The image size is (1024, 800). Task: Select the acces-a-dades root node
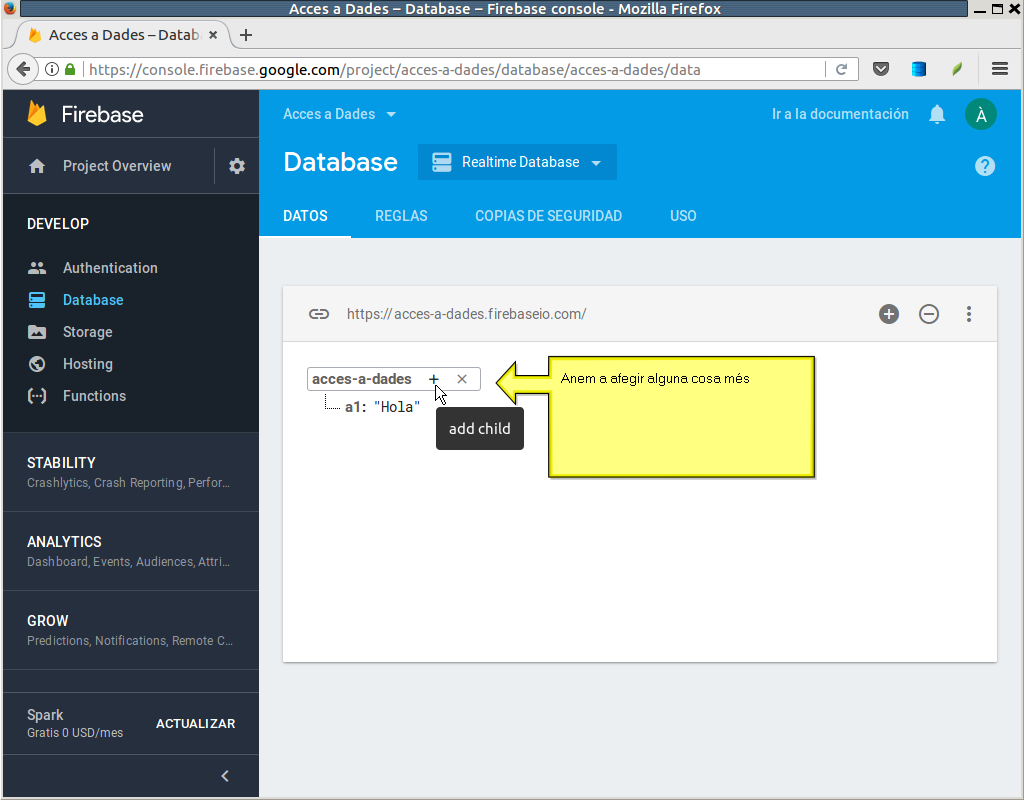pos(362,379)
